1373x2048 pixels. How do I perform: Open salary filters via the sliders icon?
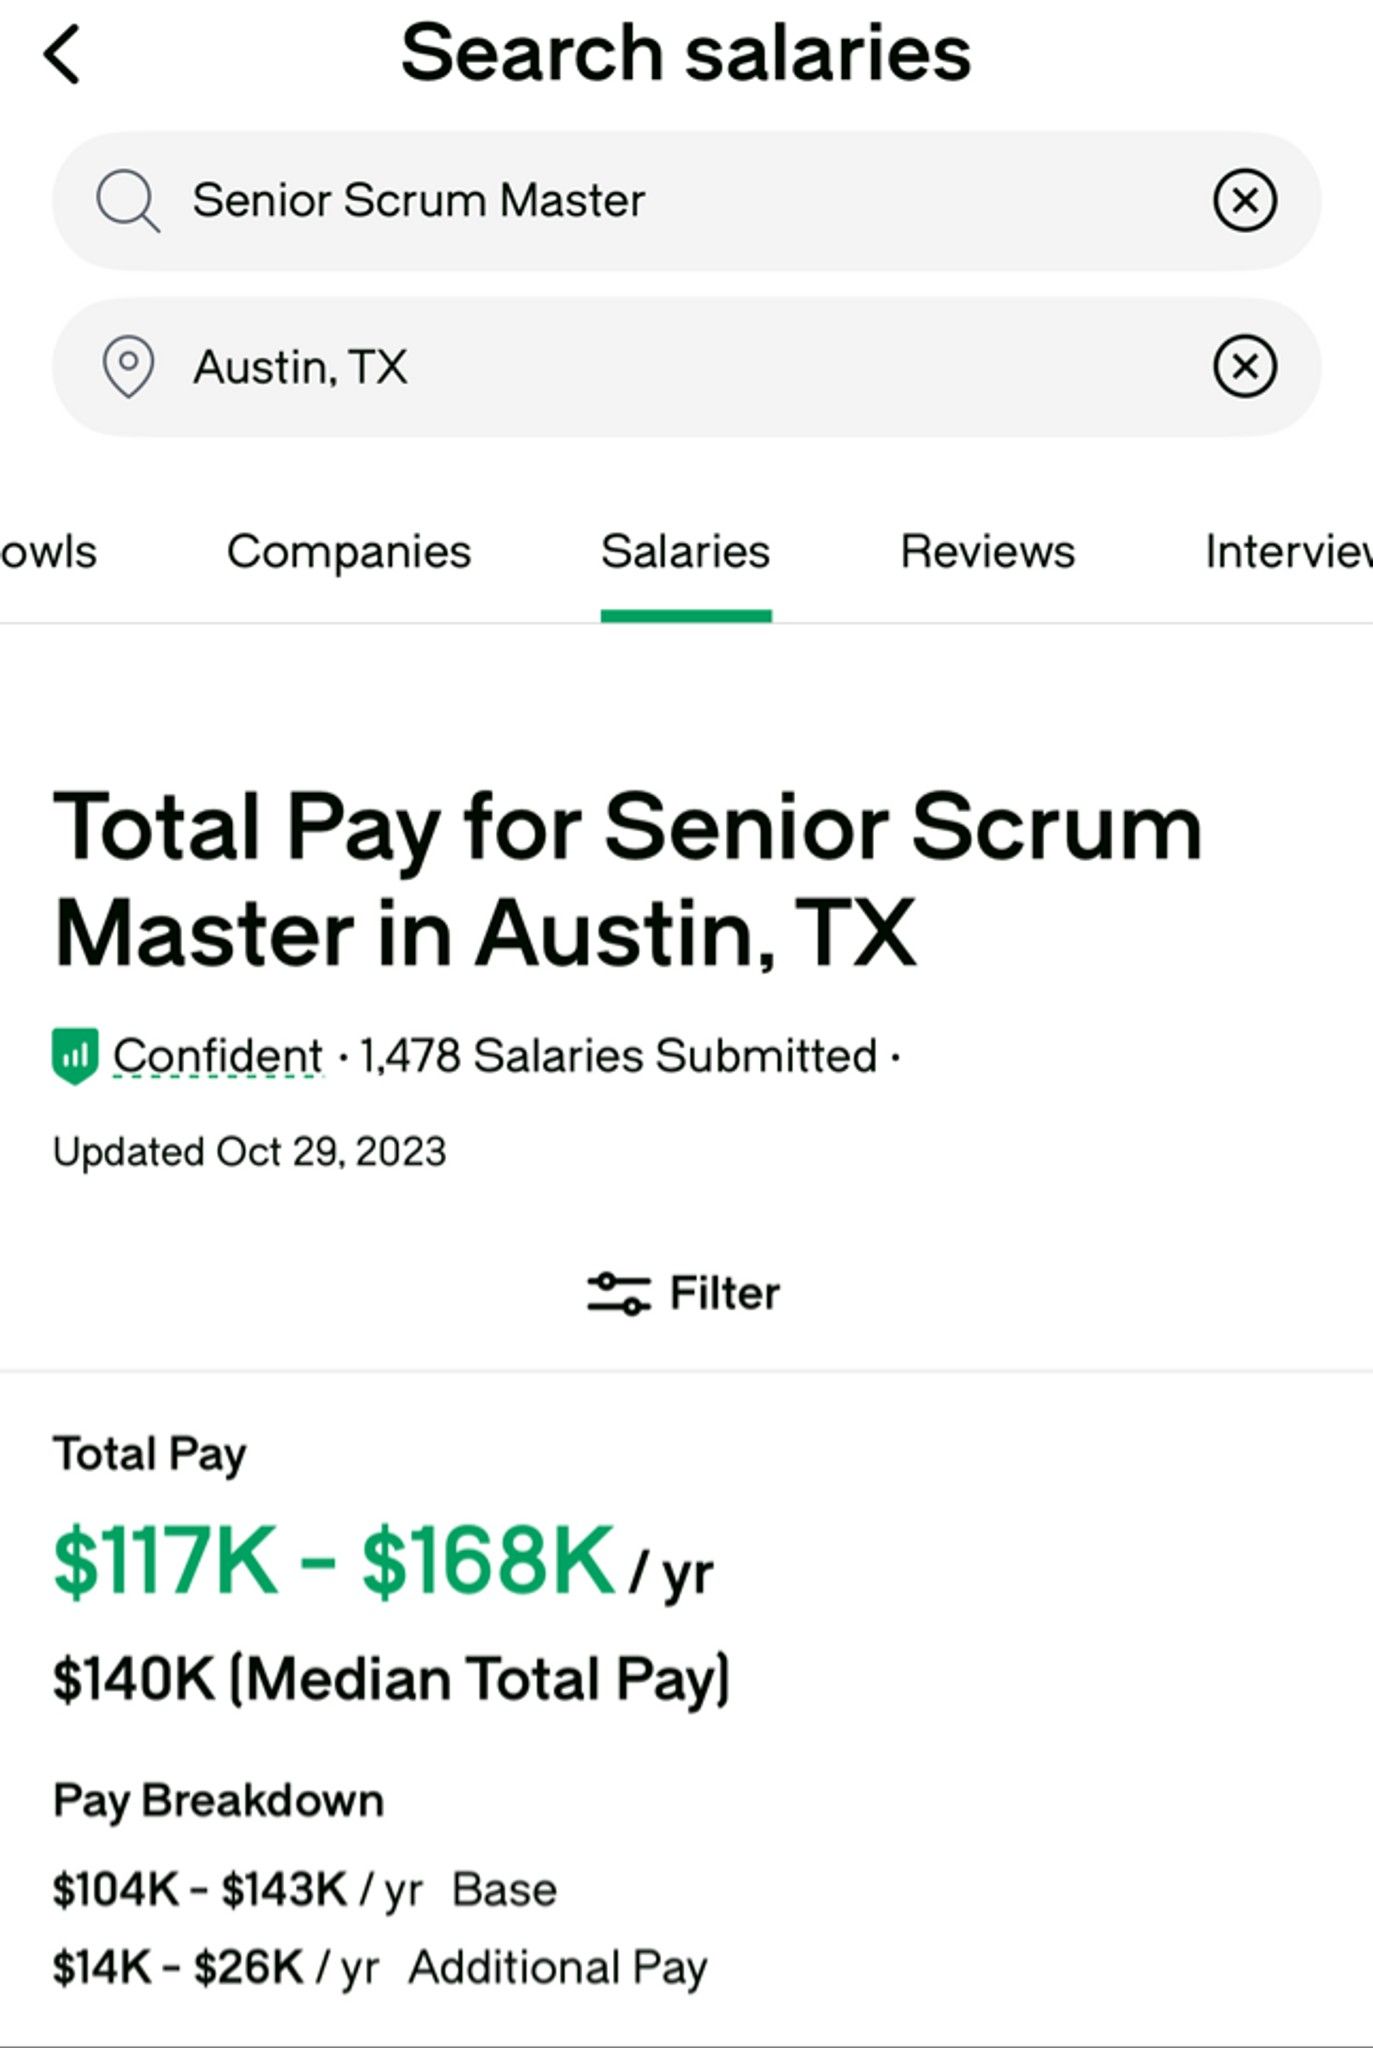[618, 1293]
